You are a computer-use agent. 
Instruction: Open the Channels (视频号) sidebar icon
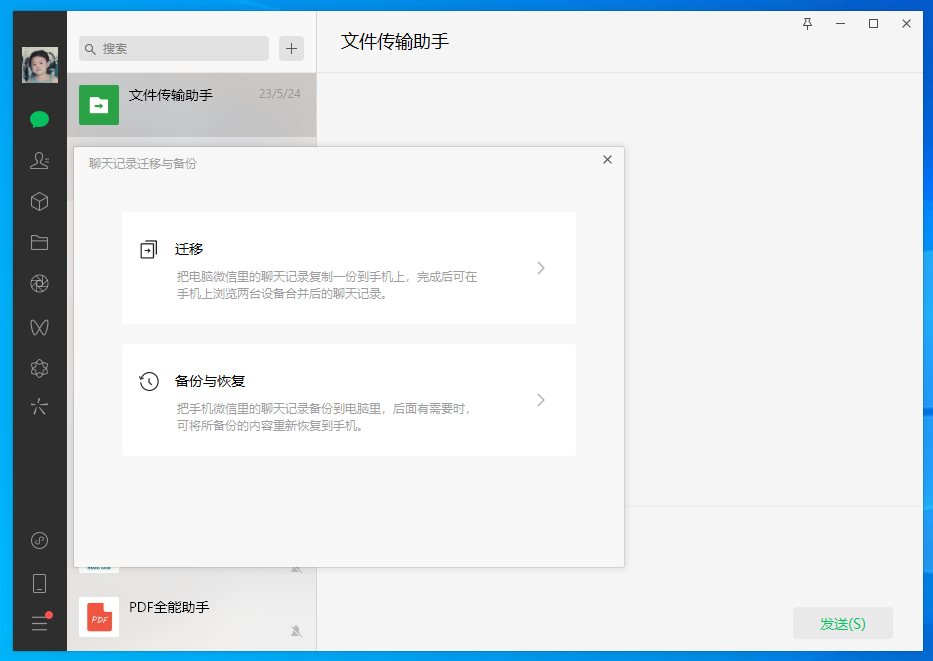pyautogui.click(x=39, y=326)
